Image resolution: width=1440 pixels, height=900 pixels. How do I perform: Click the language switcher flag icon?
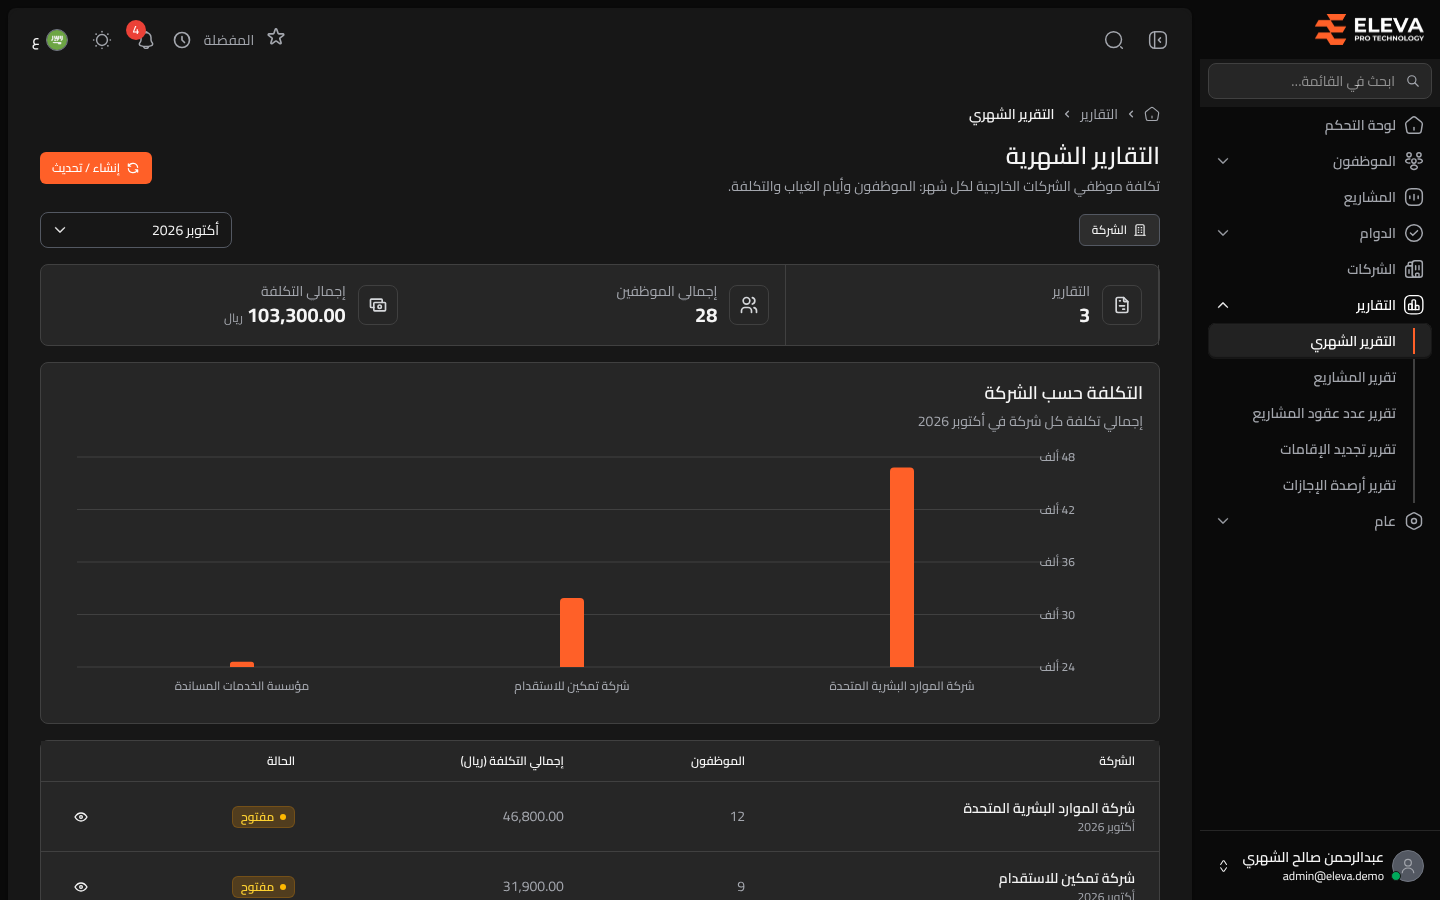pos(57,40)
